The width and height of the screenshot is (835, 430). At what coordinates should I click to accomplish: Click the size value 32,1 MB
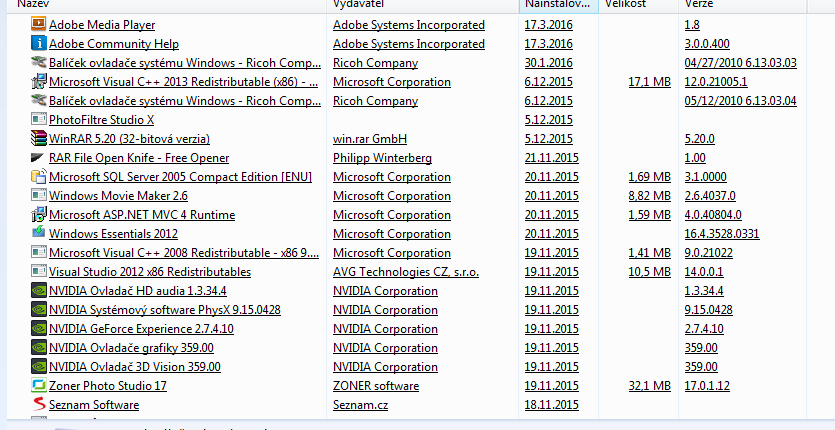click(x=650, y=386)
